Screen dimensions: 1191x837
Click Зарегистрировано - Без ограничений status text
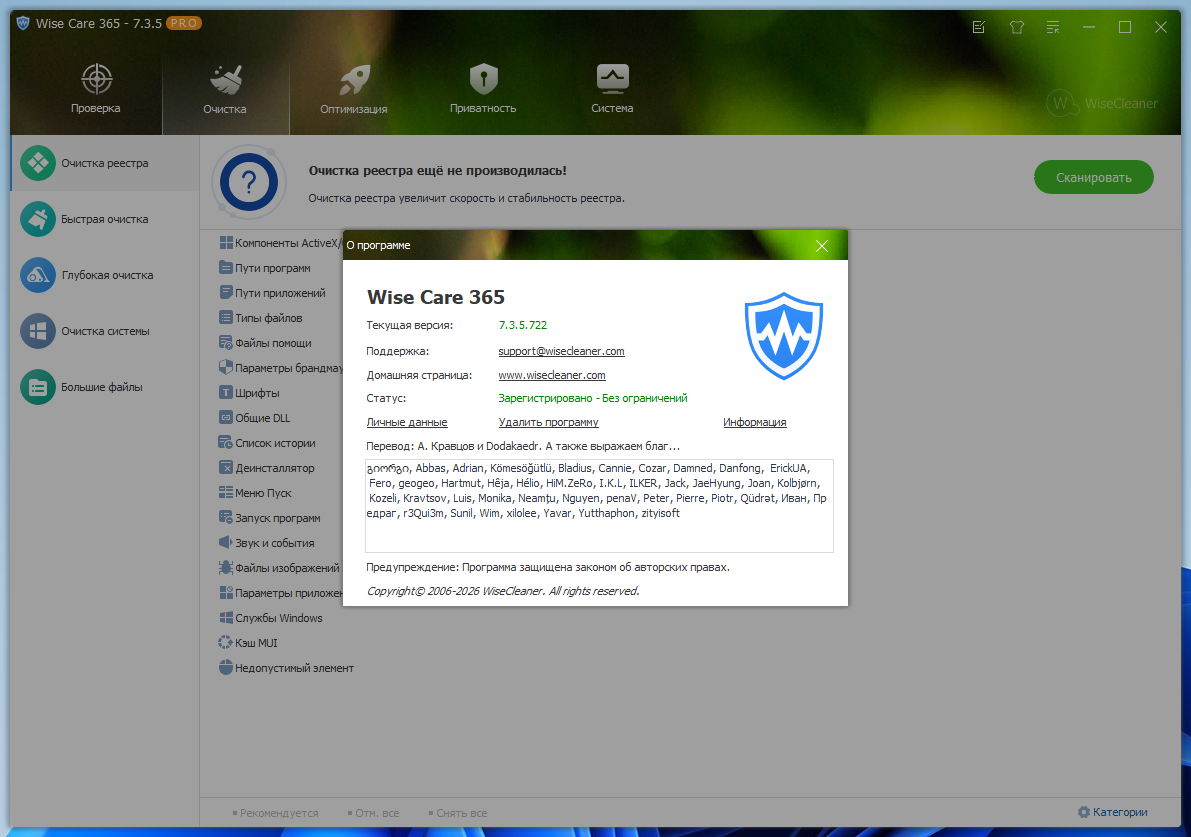point(592,398)
